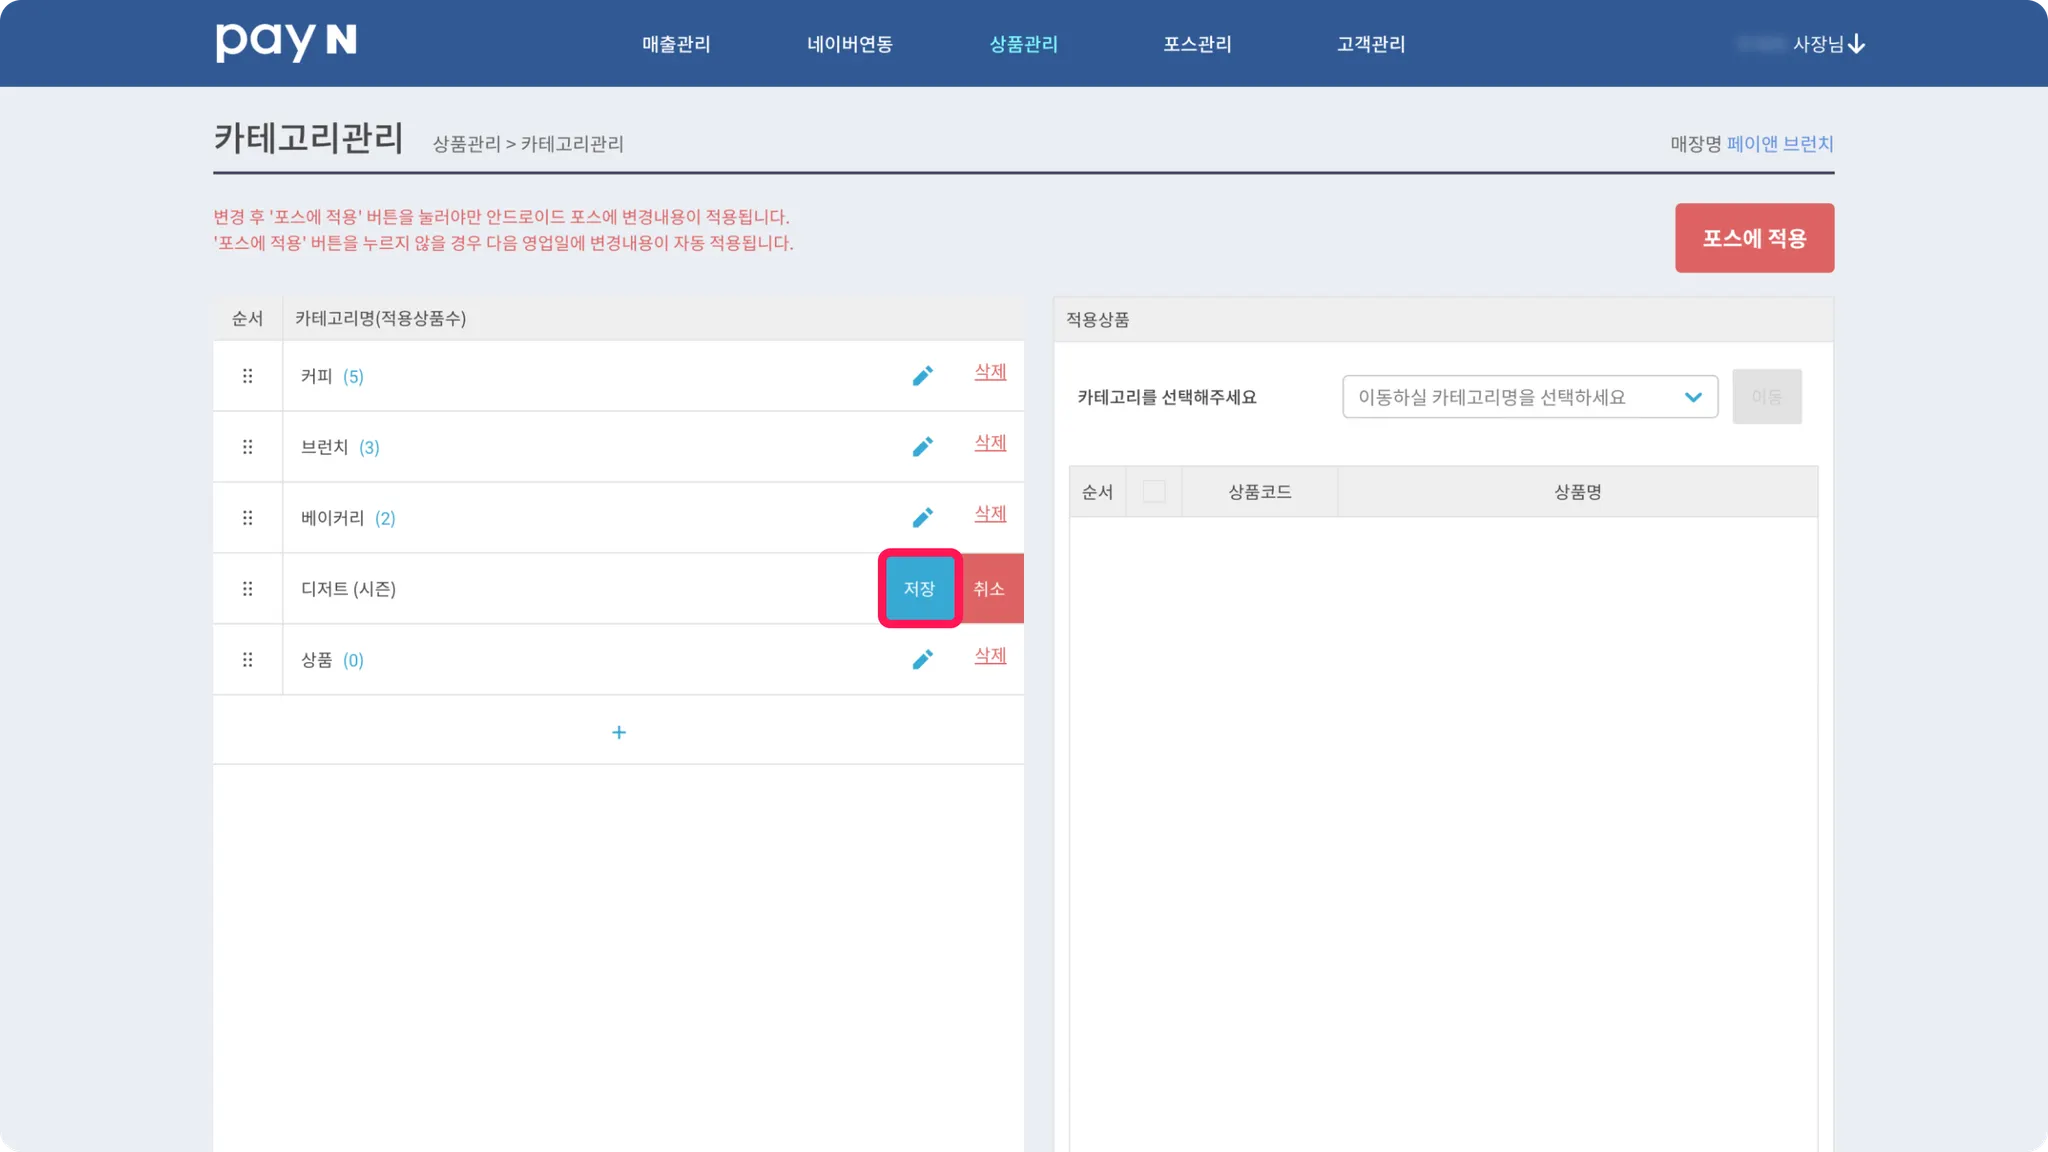Click the drag handle for 상품 row

(x=247, y=660)
